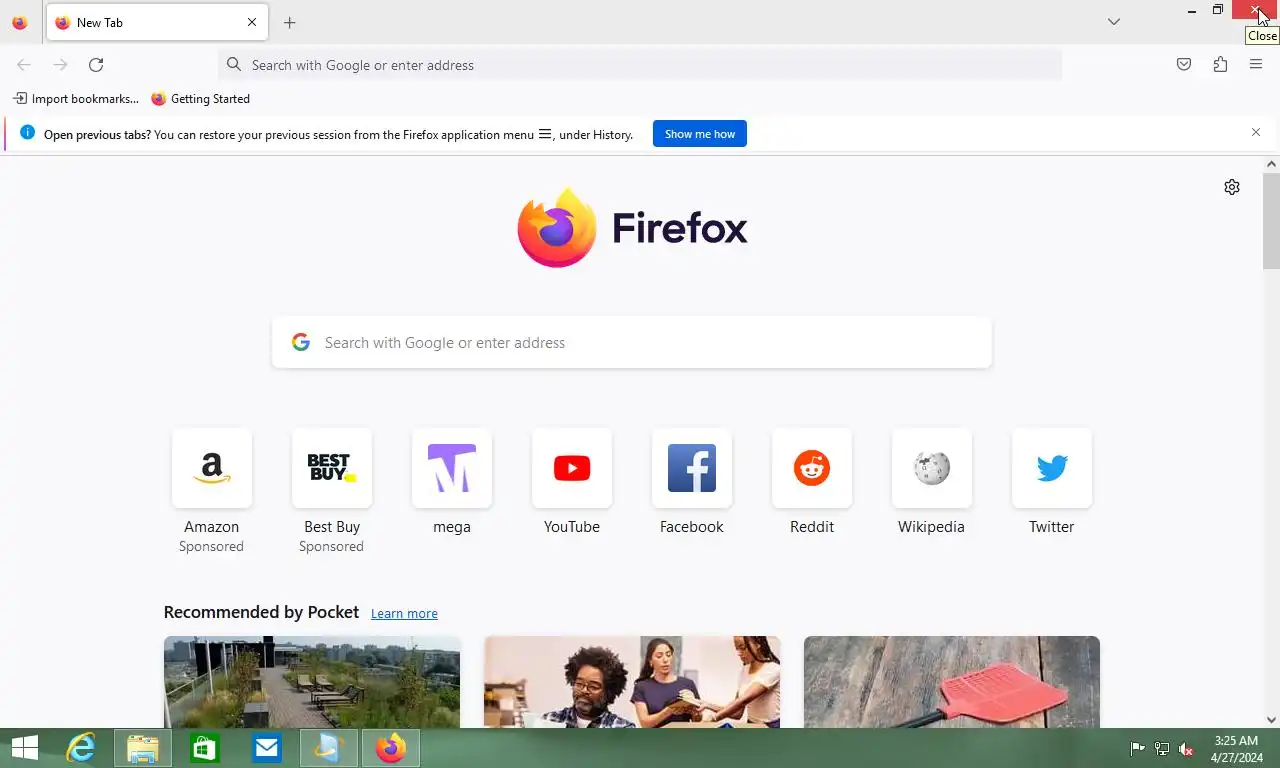Open the rooftop garden Pocket story thumbnail
Image resolution: width=1280 pixels, height=768 pixels.
312,682
